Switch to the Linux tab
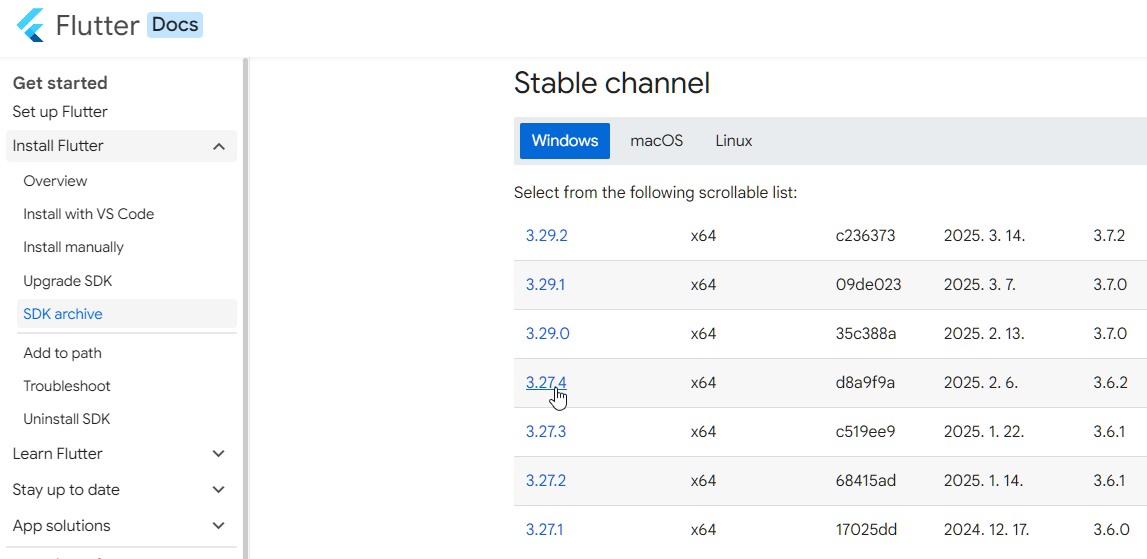 [x=734, y=140]
